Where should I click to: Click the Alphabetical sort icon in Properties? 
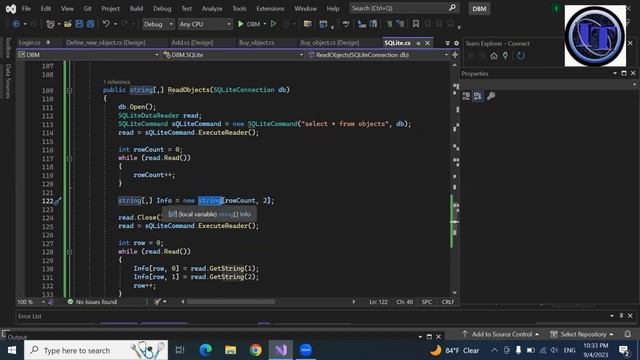coord(478,96)
